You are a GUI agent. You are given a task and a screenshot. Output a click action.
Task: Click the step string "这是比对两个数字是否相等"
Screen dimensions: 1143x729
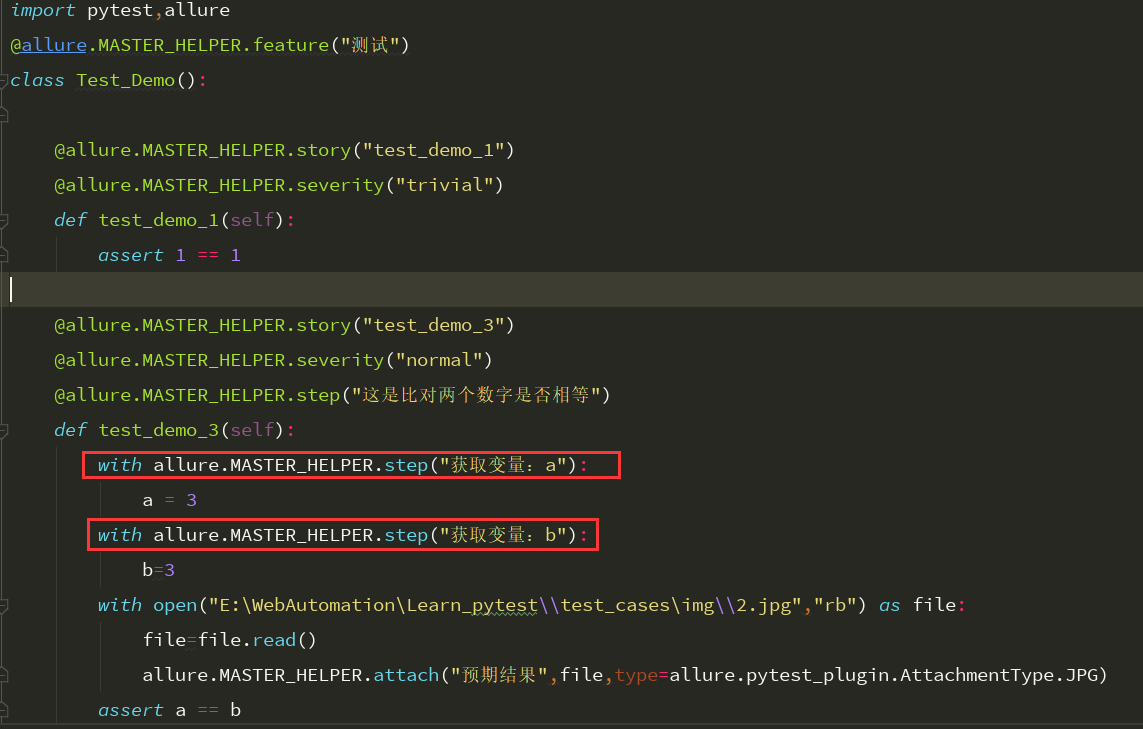click(x=476, y=395)
